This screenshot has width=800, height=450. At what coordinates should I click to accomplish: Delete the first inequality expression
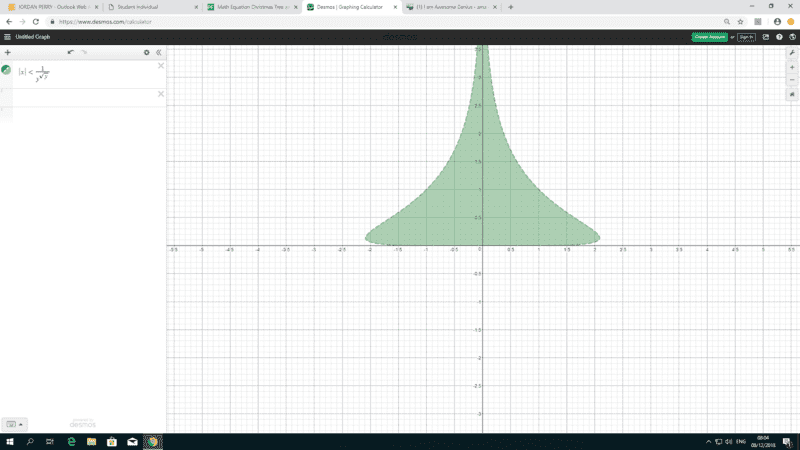point(160,66)
